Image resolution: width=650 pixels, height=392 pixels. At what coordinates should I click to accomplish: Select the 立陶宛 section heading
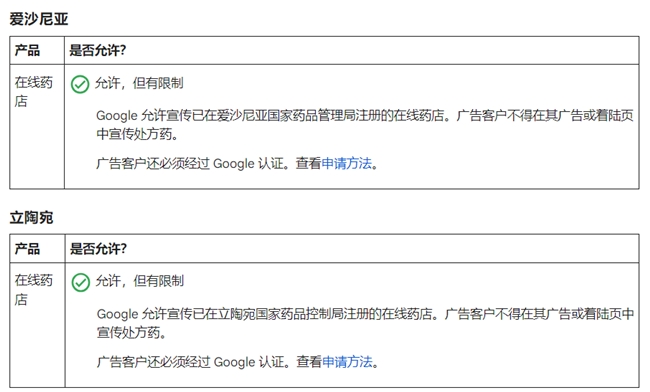(32, 218)
